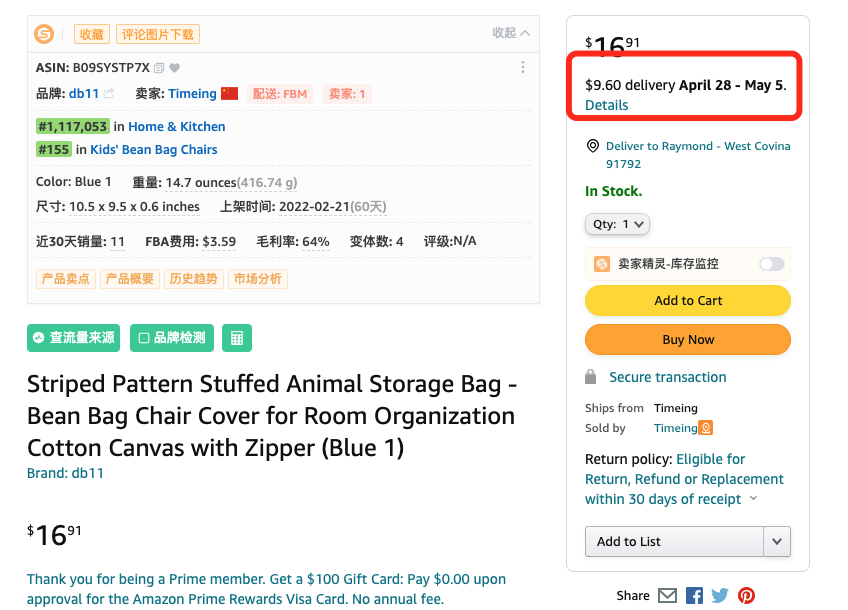The image size is (848, 610).
Task: Click the heart icon beside the ASIN
Action: click(x=174, y=68)
